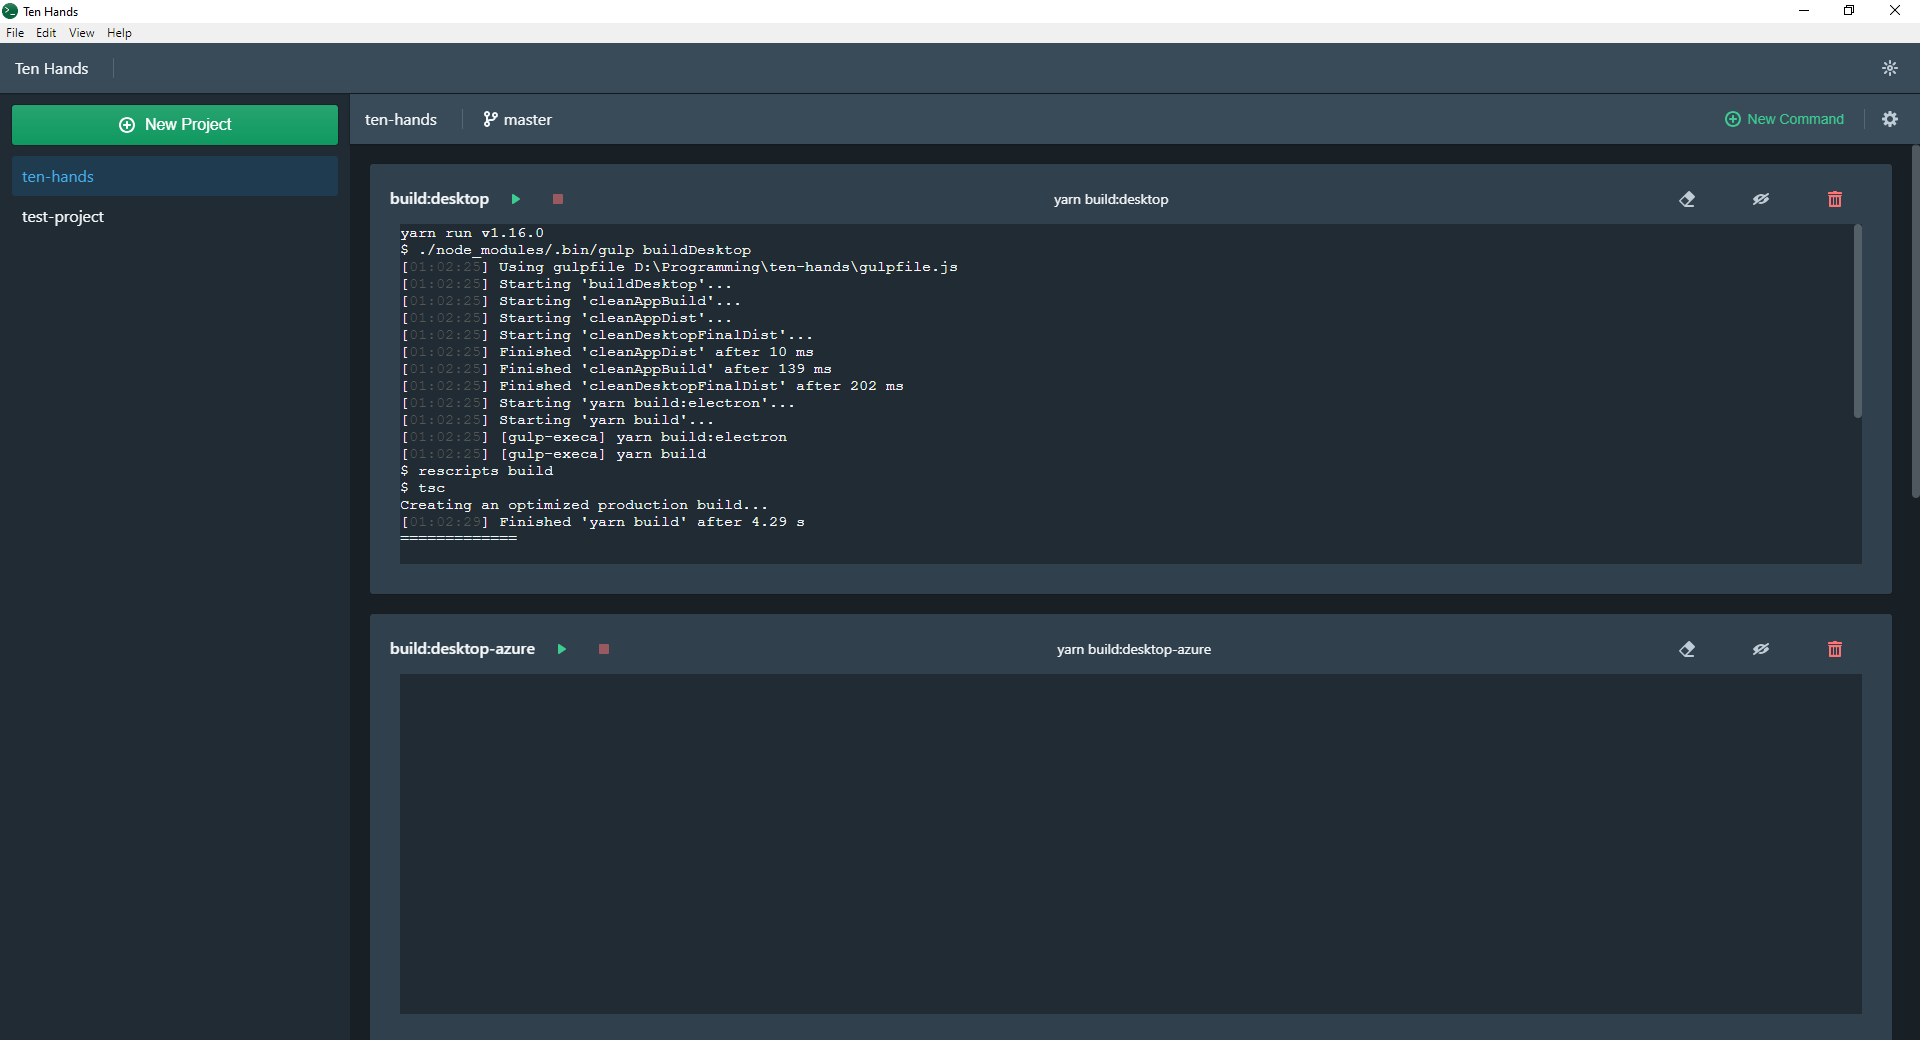Screen dimensions: 1920x1040
Task: Toggle build:desktop-azure output visibility
Action: point(1760,649)
